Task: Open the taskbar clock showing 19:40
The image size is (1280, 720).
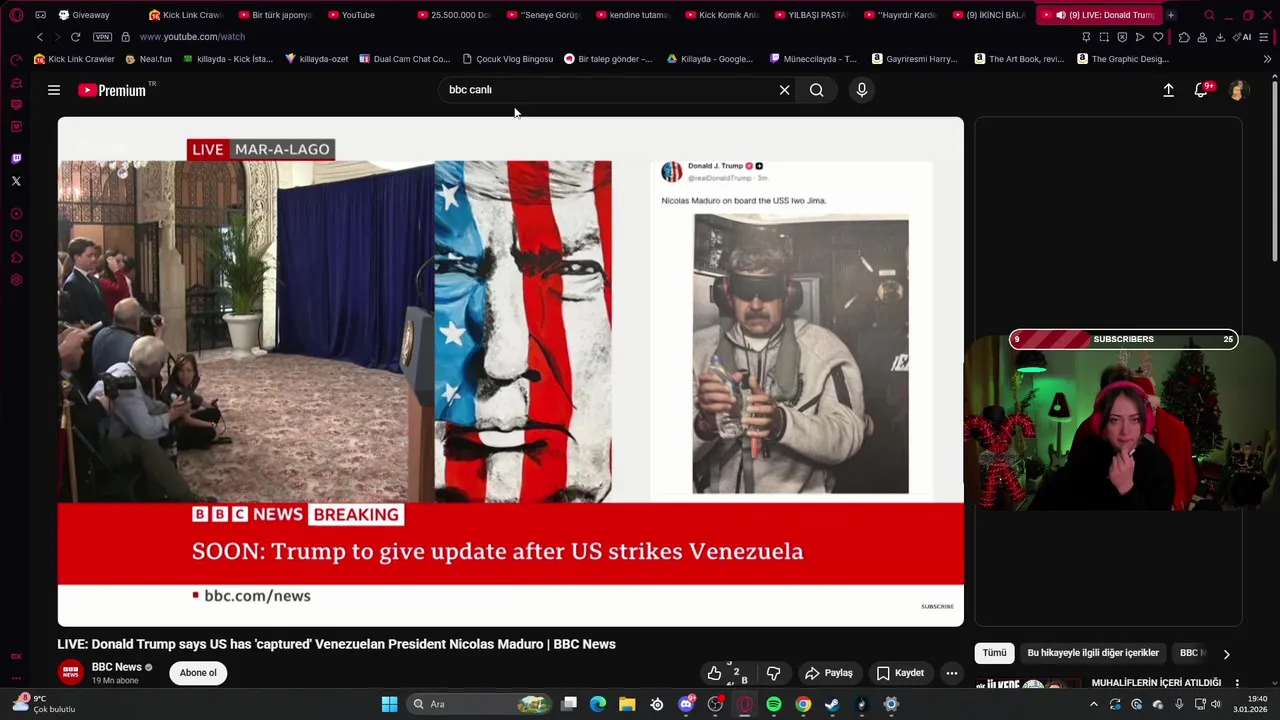Action: [x=1250, y=704]
